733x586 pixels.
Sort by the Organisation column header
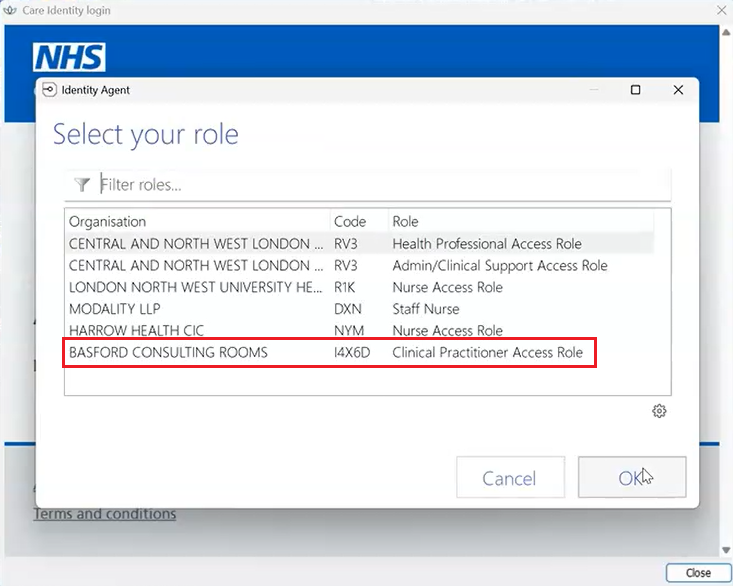[x=197, y=222]
